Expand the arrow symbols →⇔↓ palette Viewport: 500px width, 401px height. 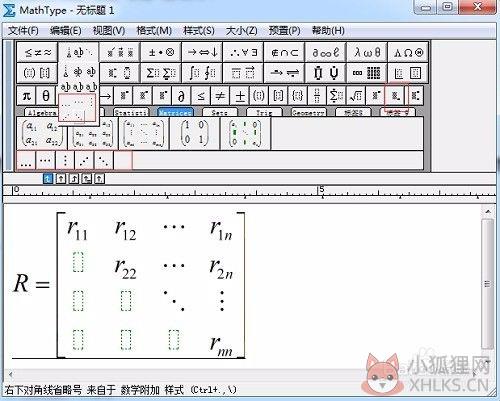202,52
